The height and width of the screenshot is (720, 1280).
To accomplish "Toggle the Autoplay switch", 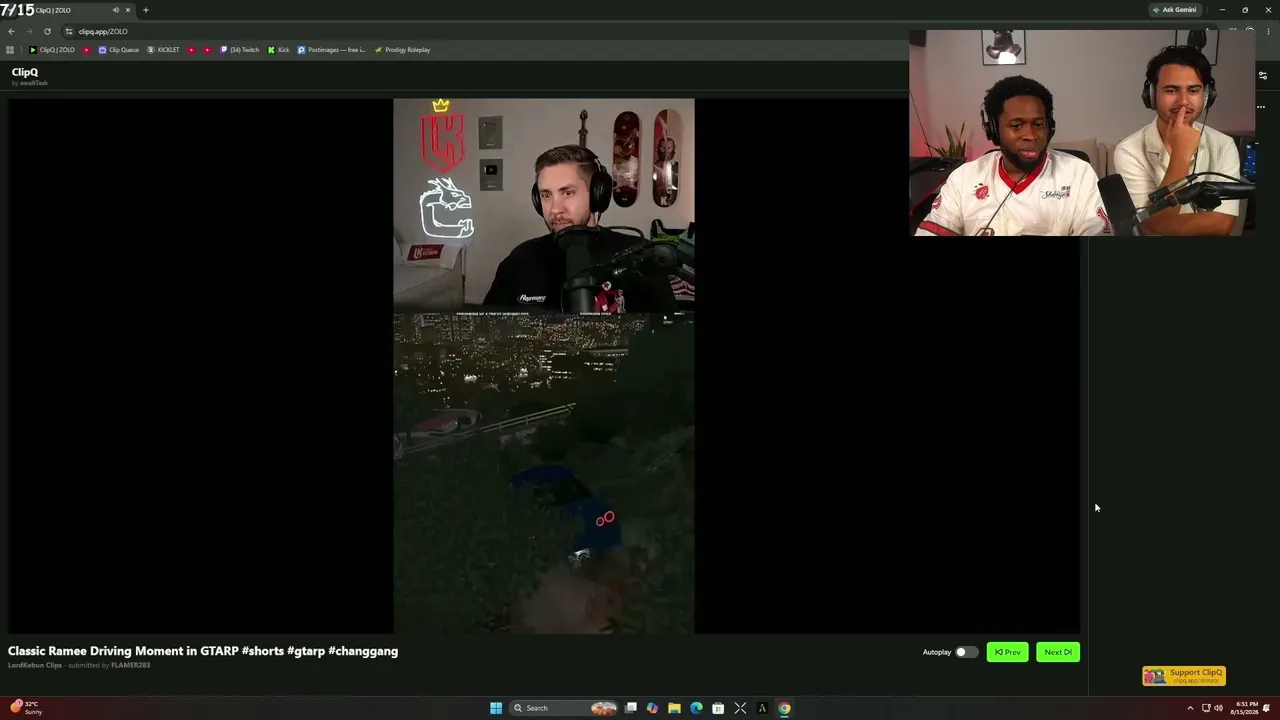I will [966, 652].
